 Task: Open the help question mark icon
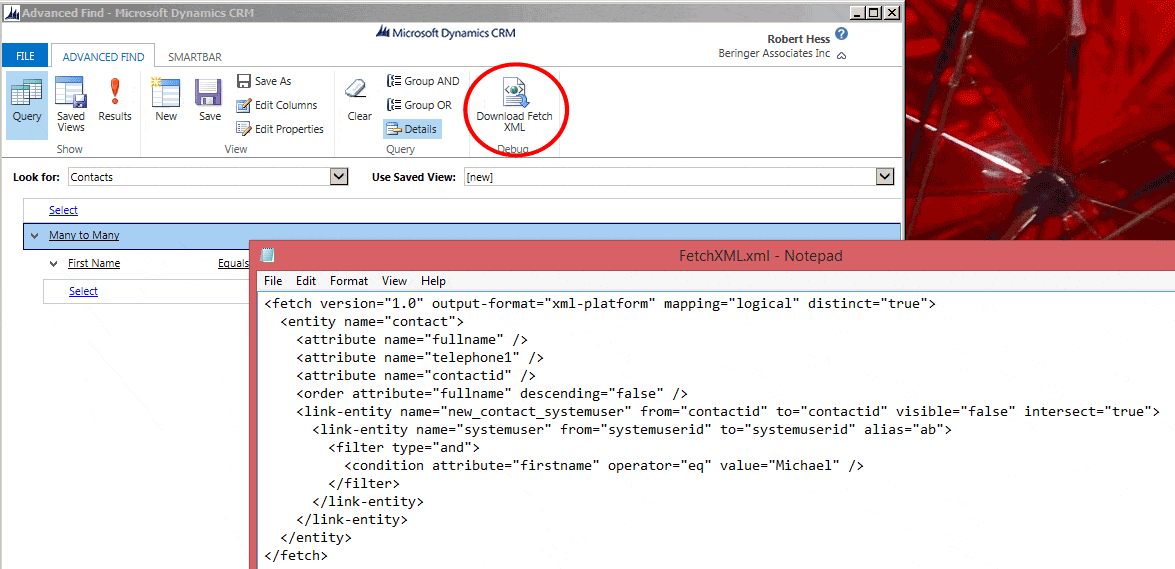(x=842, y=34)
